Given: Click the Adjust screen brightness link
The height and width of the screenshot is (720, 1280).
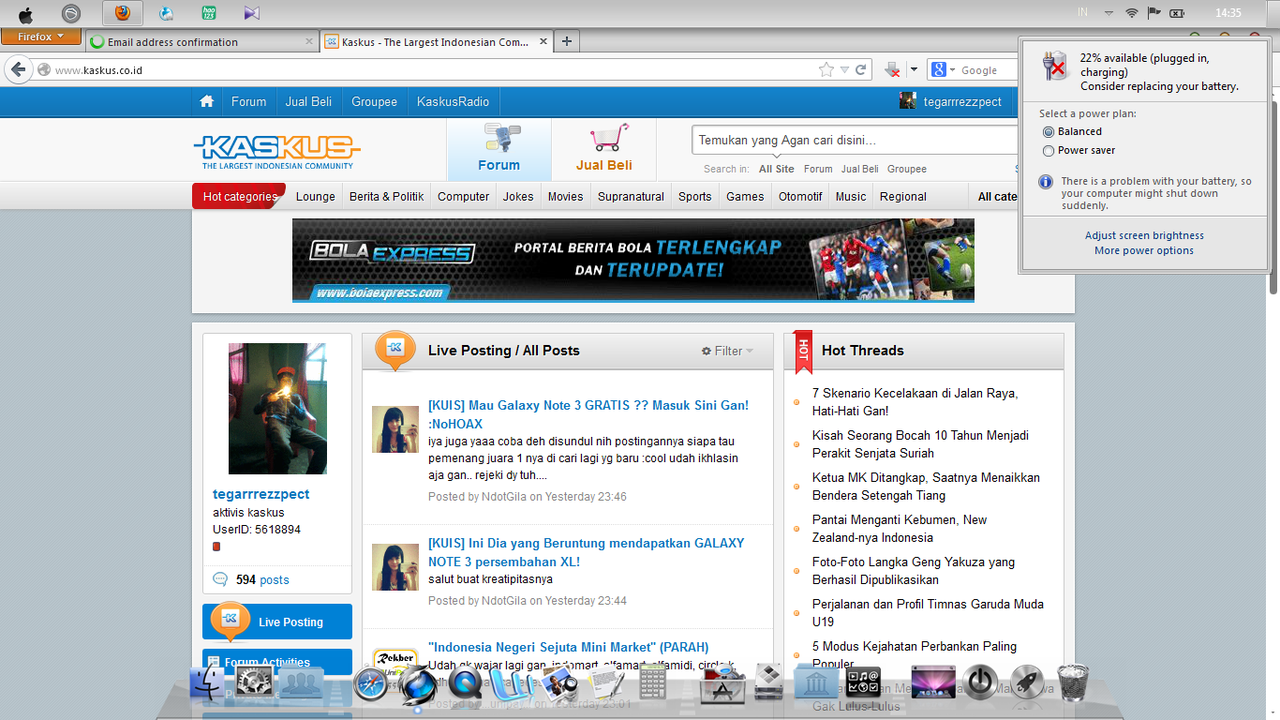Looking at the screenshot, I should click(1144, 236).
